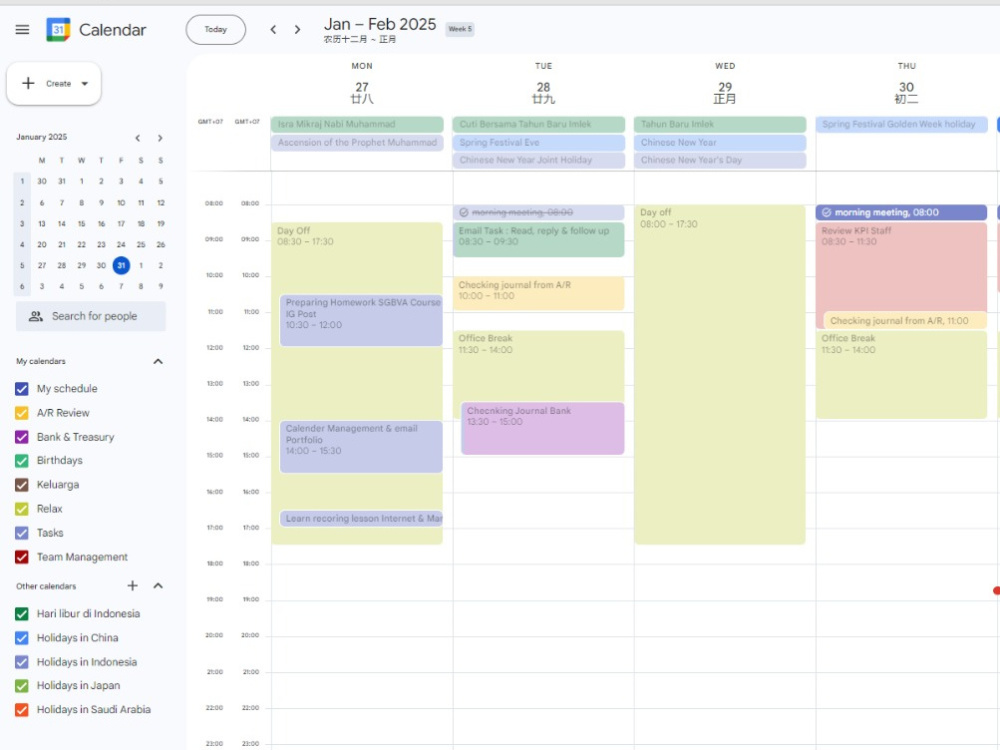Collapse My calendars section
Screen dimensions: 1000x750
tap(158, 362)
